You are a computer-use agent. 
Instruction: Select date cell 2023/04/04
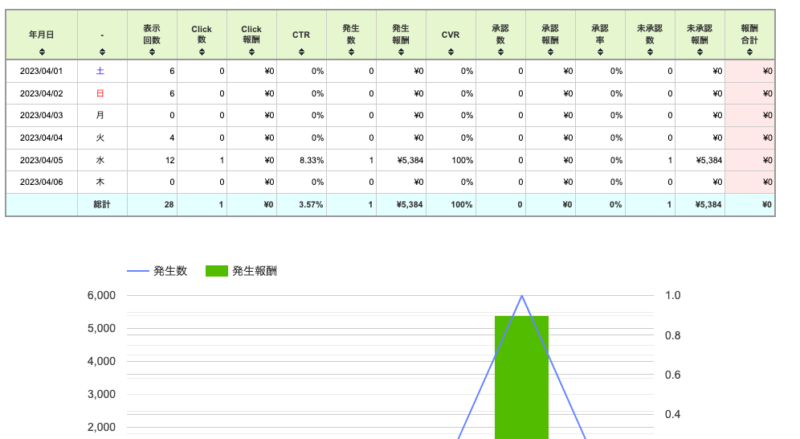(x=41, y=138)
